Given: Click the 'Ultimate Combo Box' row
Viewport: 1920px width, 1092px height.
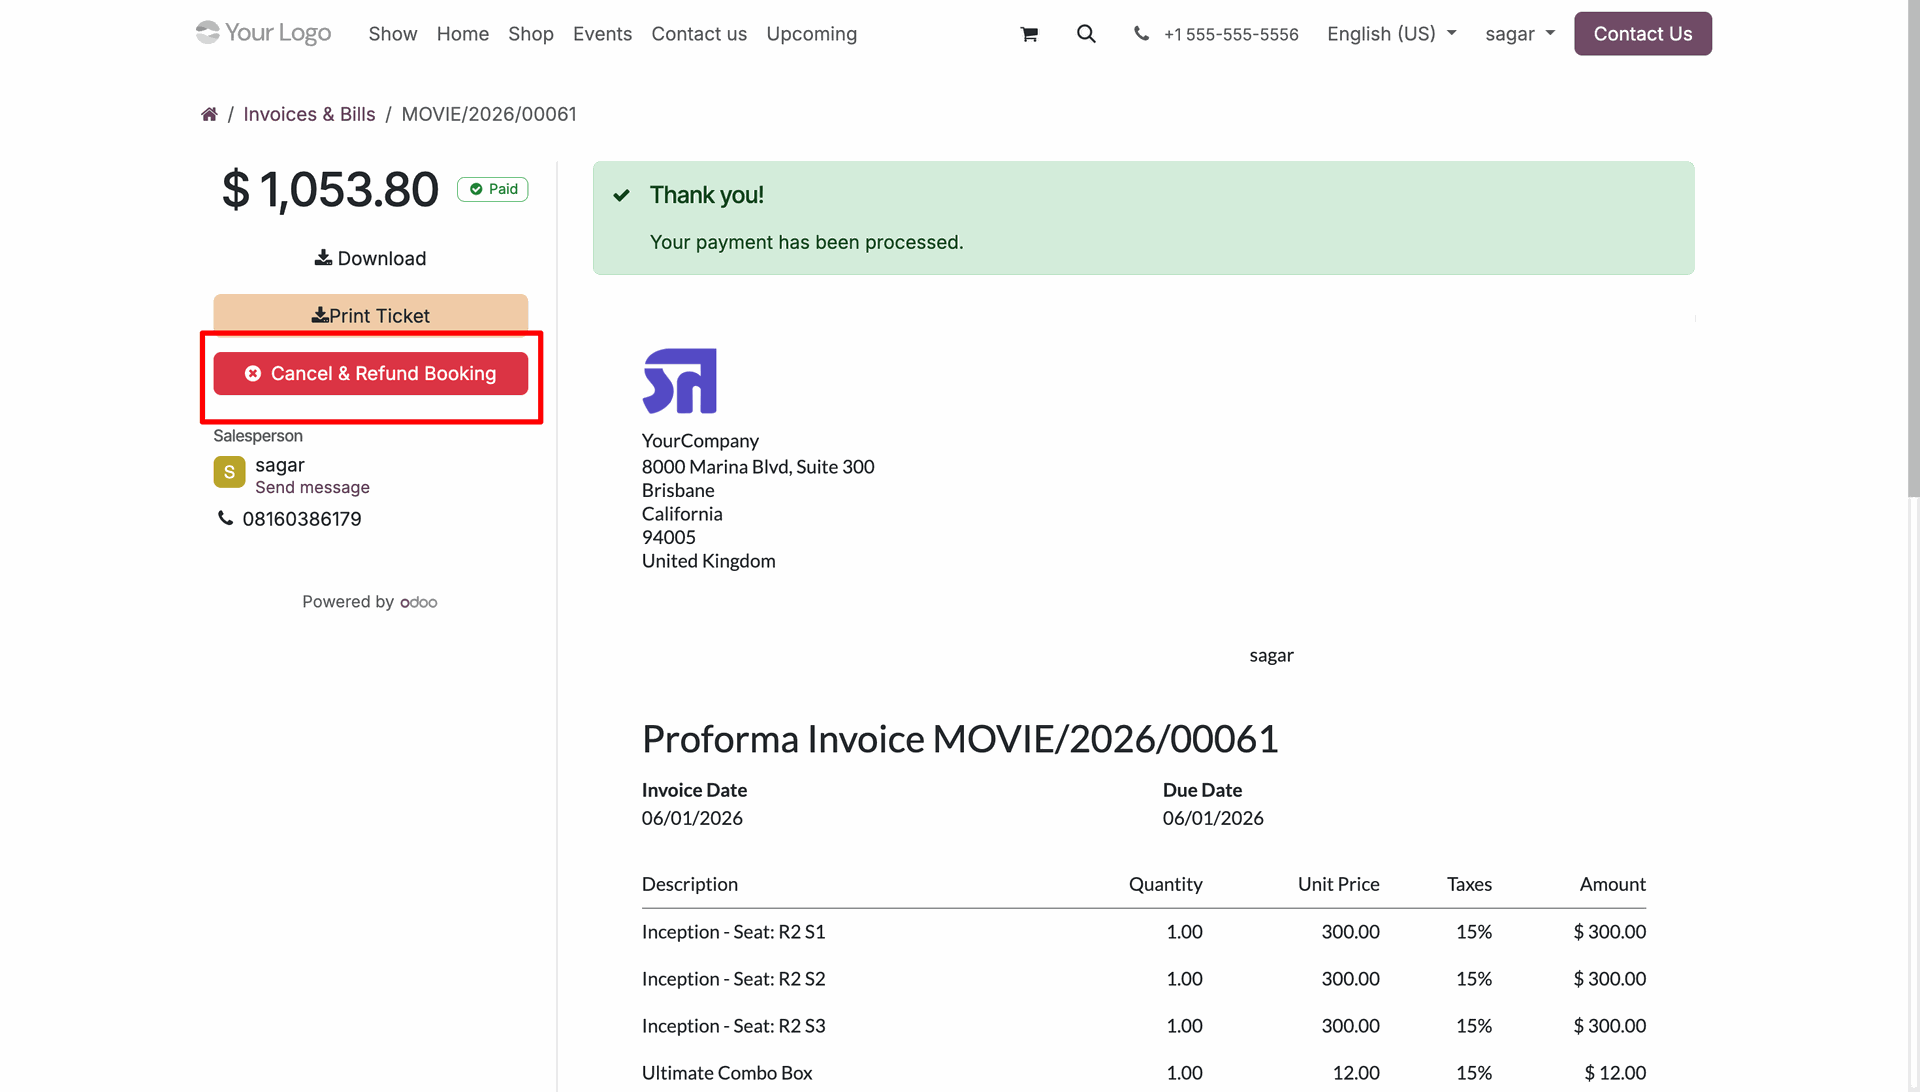Looking at the screenshot, I should [1144, 1073].
